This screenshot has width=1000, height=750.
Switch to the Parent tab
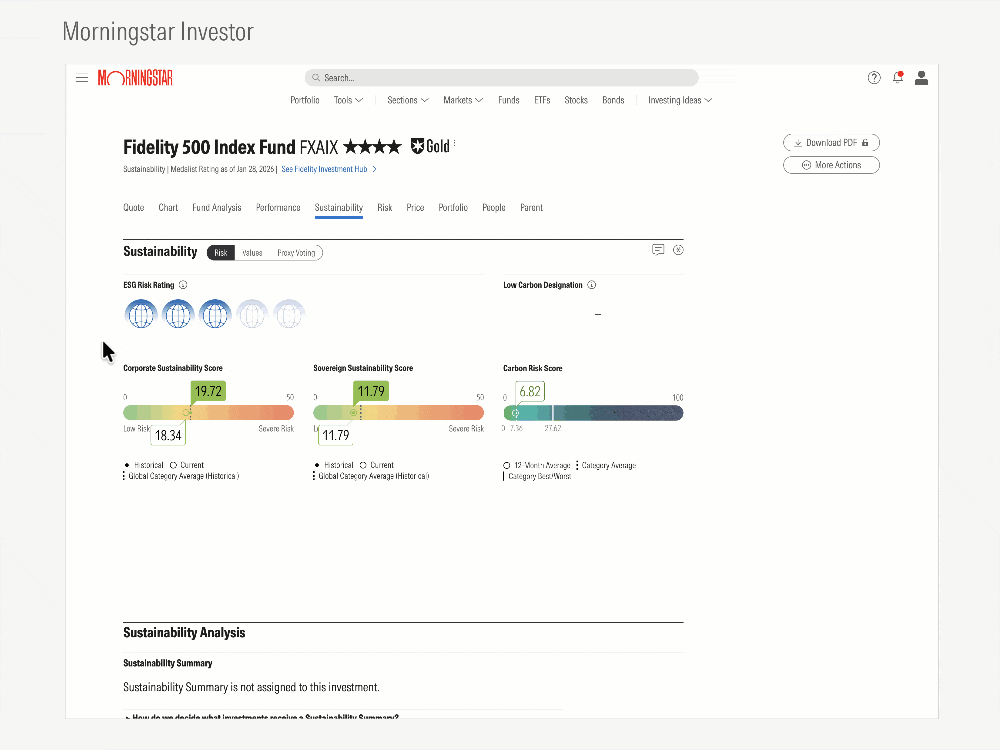(x=531, y=207)
